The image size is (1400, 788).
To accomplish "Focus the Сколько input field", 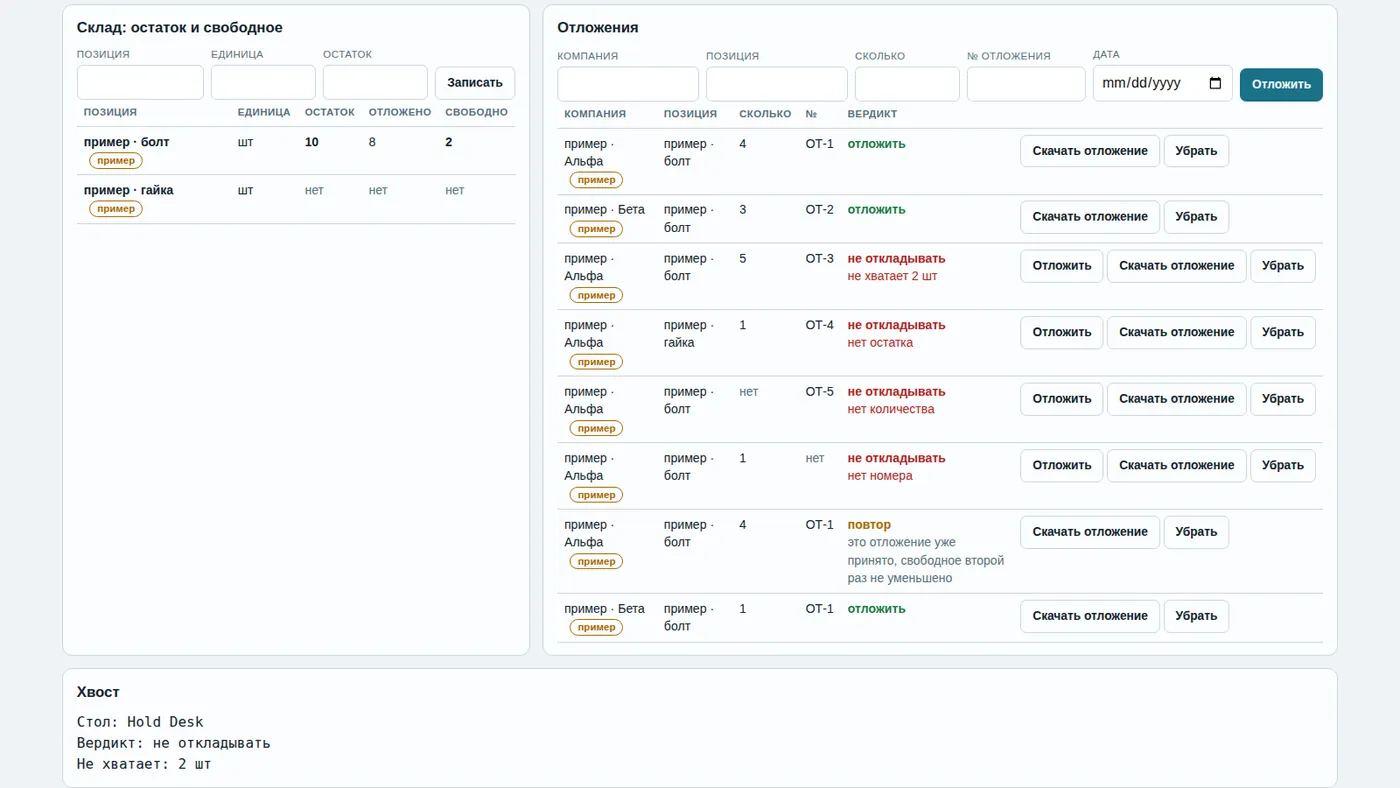I will (907, 84).
